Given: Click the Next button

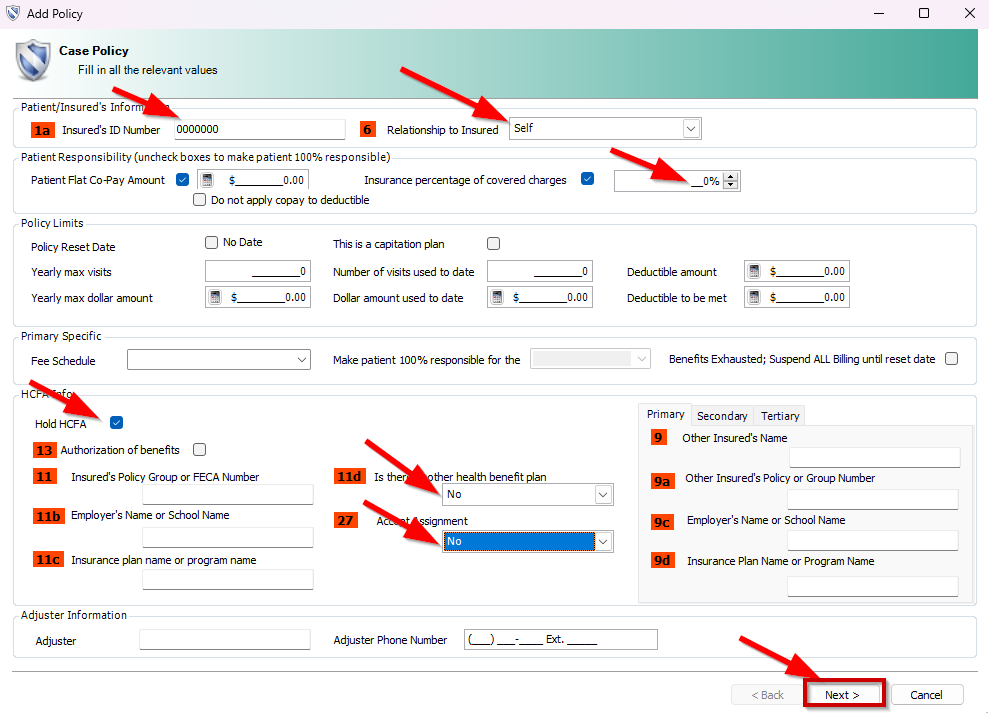Looking at the screenshot, I should point(843,695).
